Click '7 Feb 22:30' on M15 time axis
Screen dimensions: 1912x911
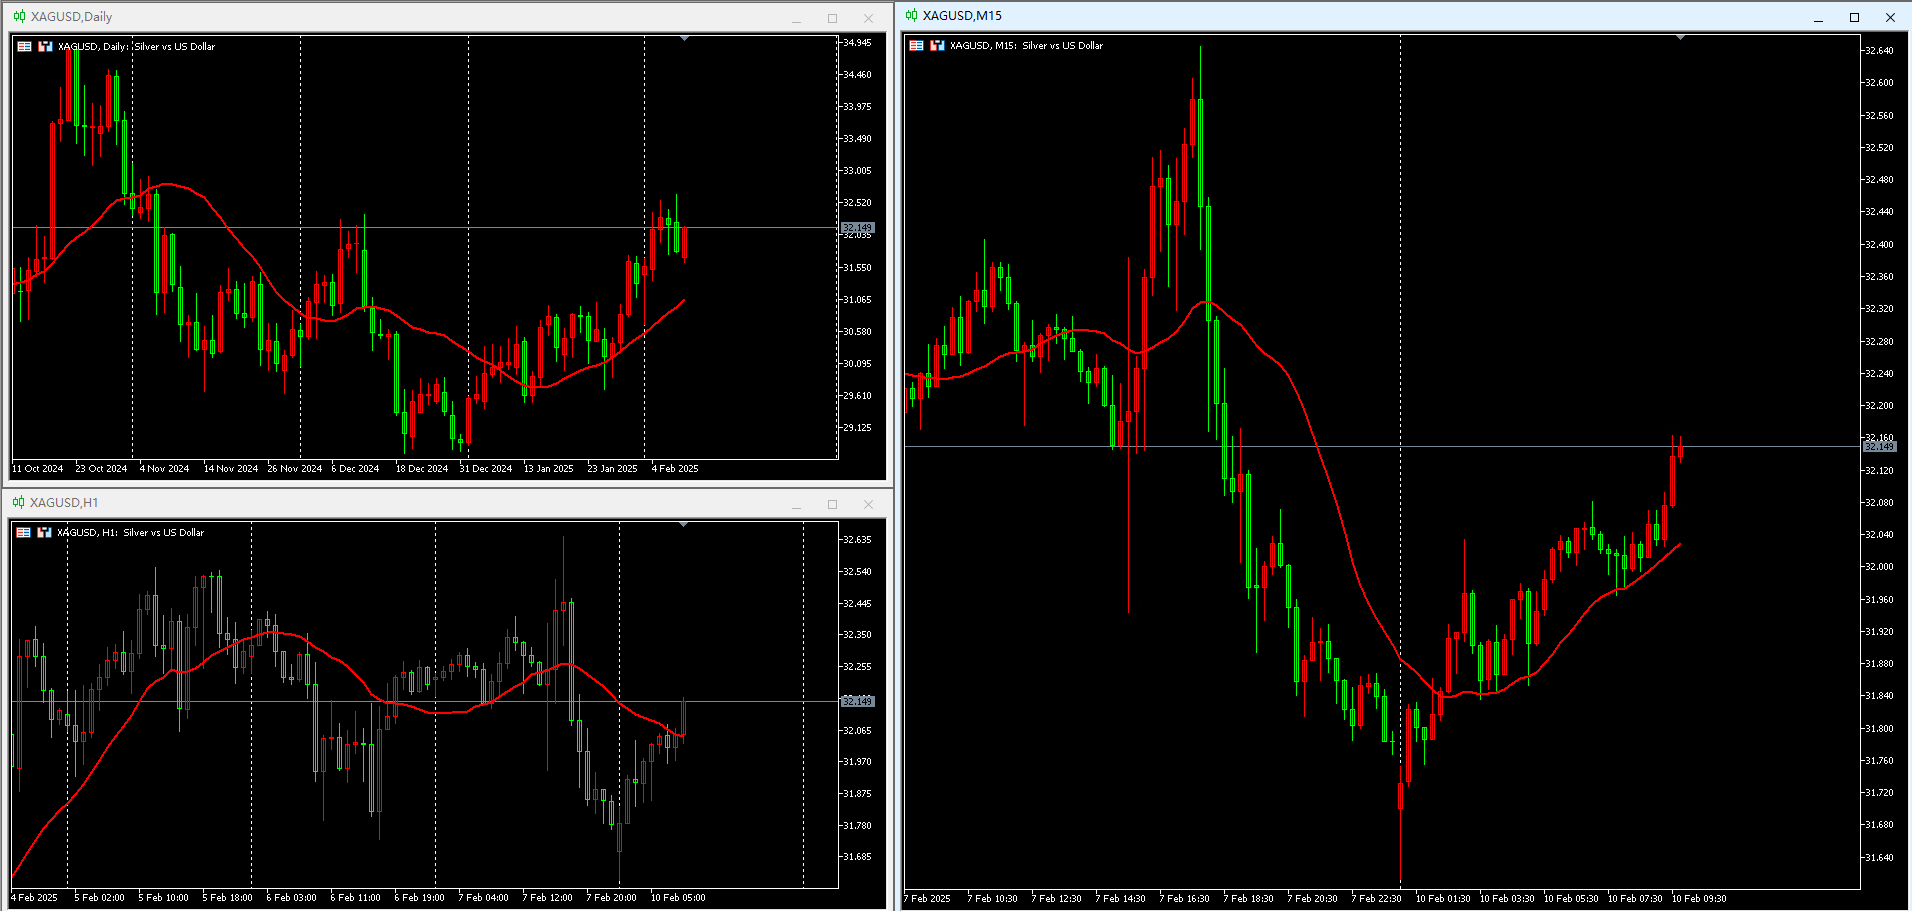(x=1376, y=898)
